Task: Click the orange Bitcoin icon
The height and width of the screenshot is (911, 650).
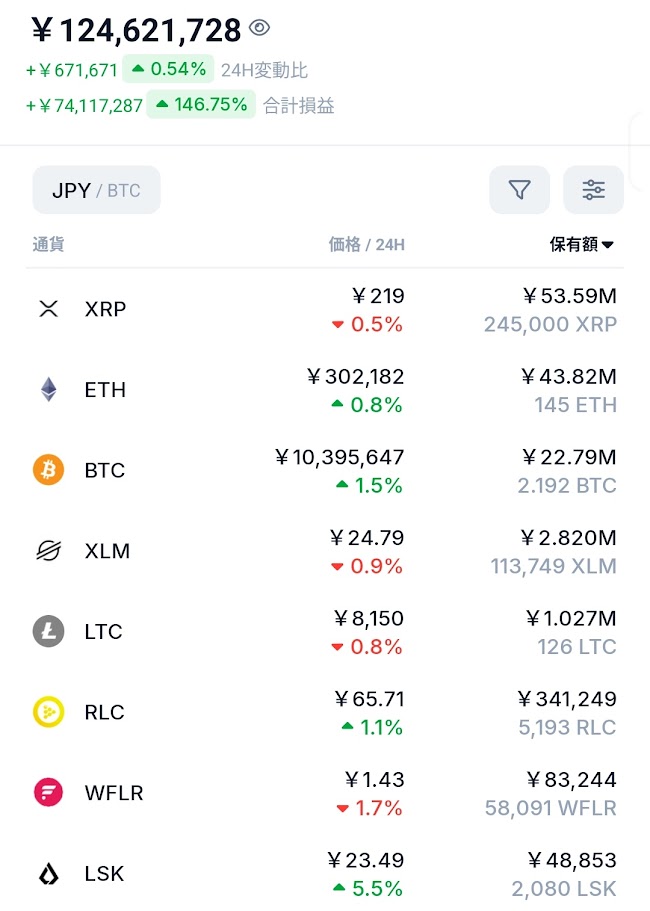Action: (x=48, y=470)
